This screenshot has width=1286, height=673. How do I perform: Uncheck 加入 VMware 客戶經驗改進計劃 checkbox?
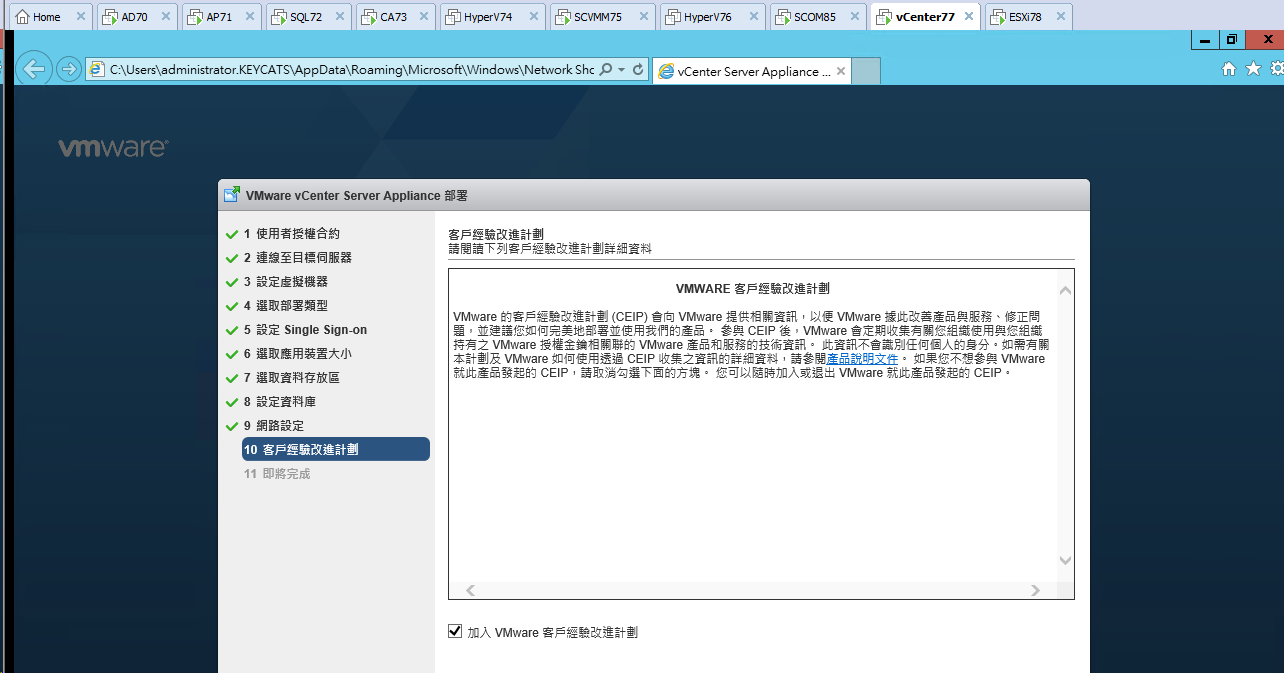(455, 631)
